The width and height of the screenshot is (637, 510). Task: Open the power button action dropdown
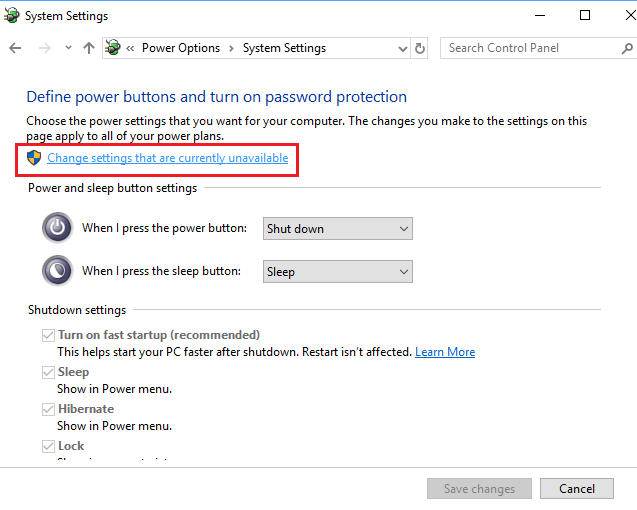(337, 229)
